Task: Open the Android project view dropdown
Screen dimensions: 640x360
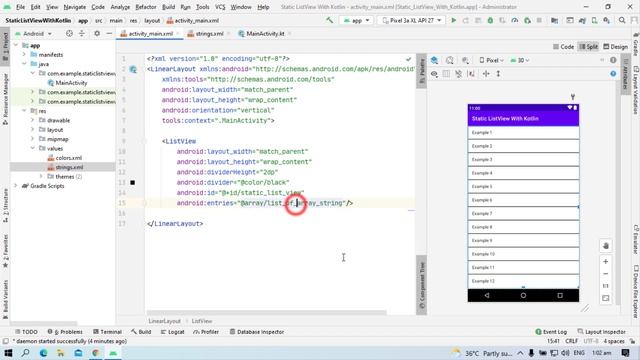Action: [x=33, y=33]
